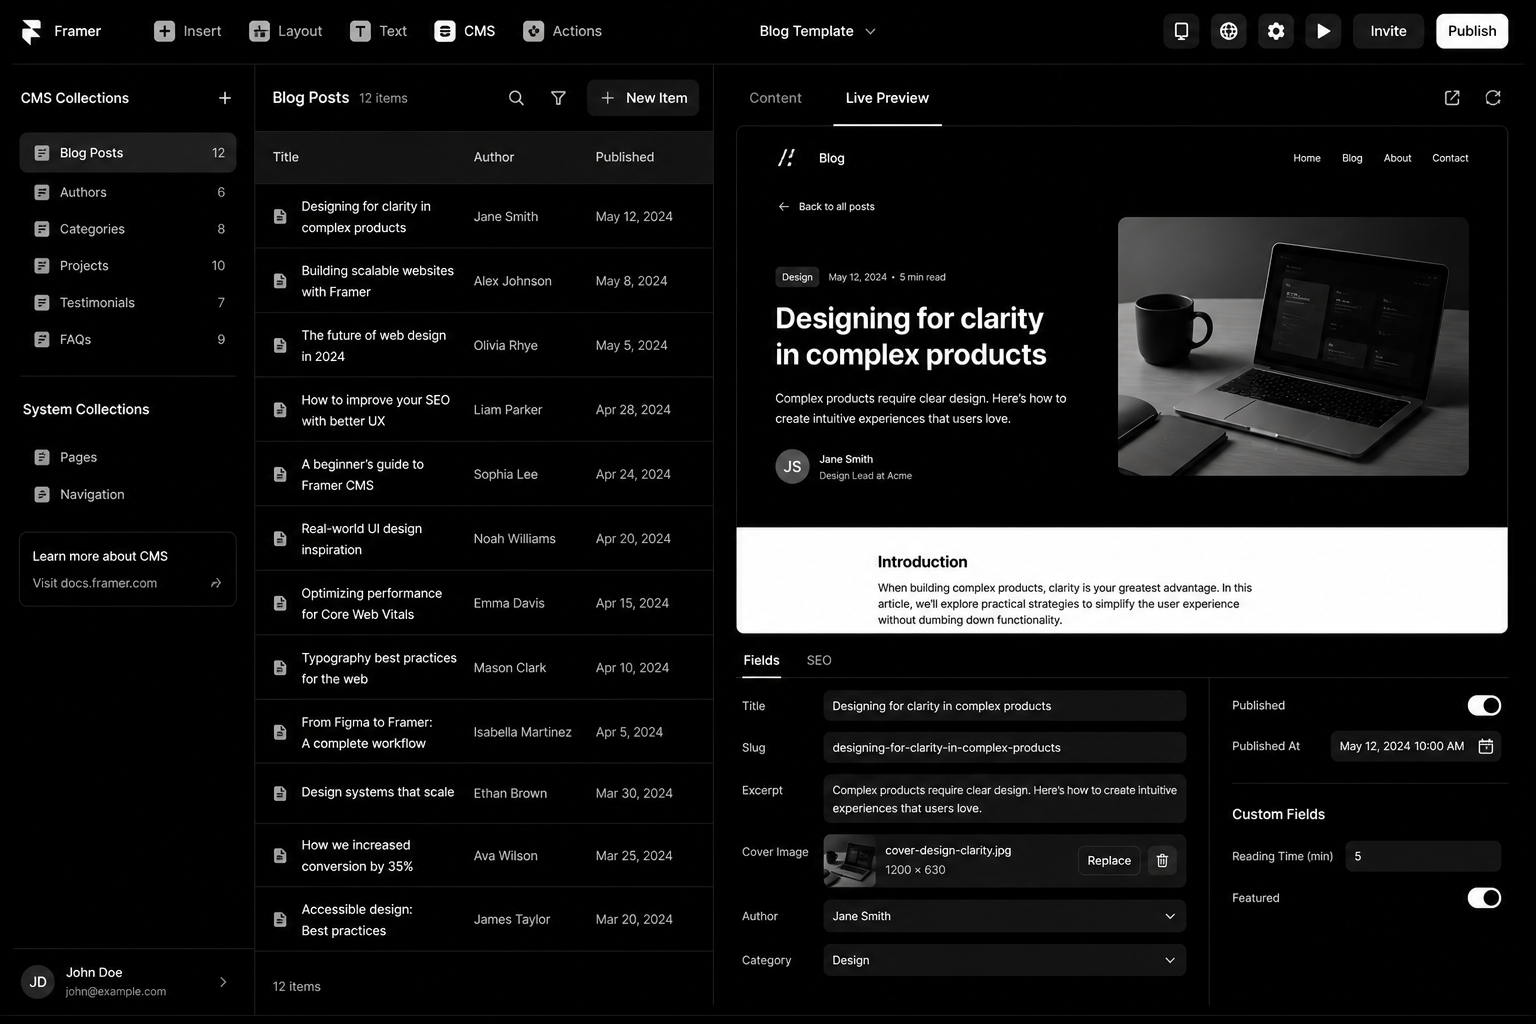Sort by the Published column header
Screen dimensions: 1536x1024
[x=625, y=157]
